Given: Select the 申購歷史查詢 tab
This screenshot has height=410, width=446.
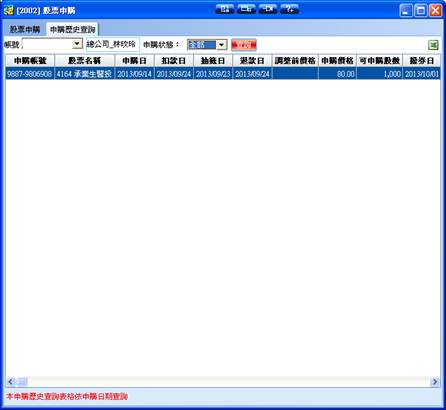Looking at the screenshot, I should tap(73, 29).
